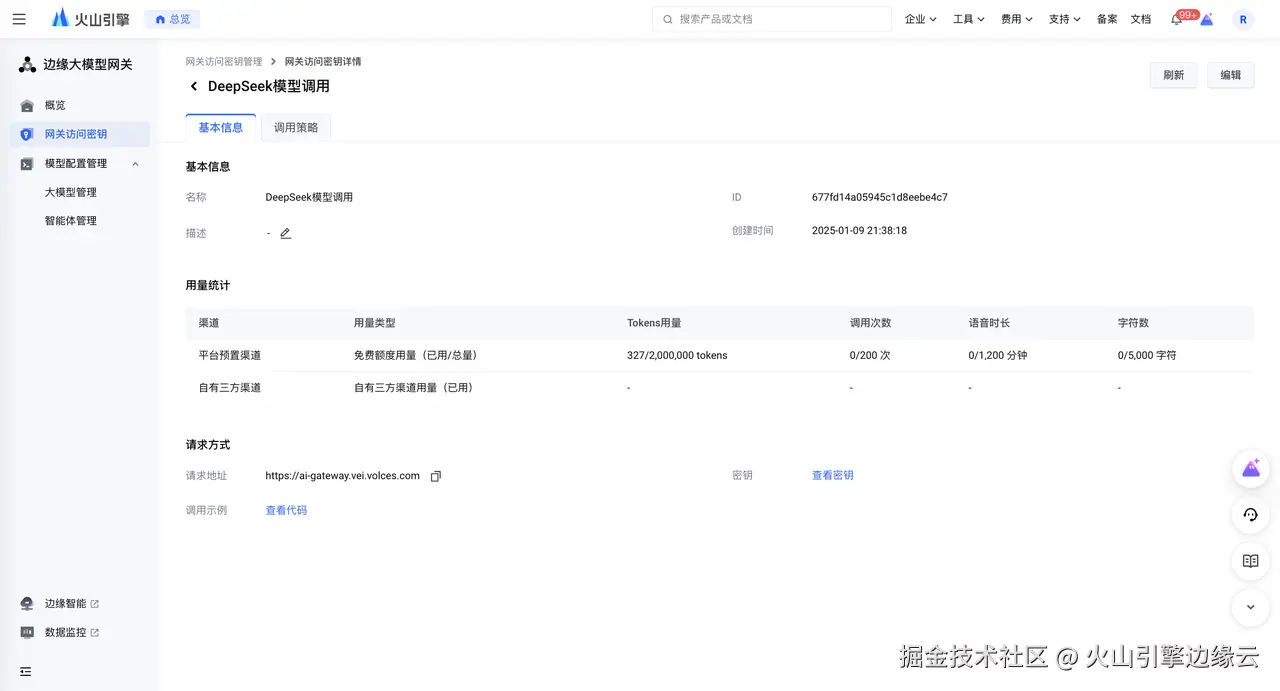
Task: Collapse sidebar using bottom toggle icon
Action: click(x=26, y=671)
